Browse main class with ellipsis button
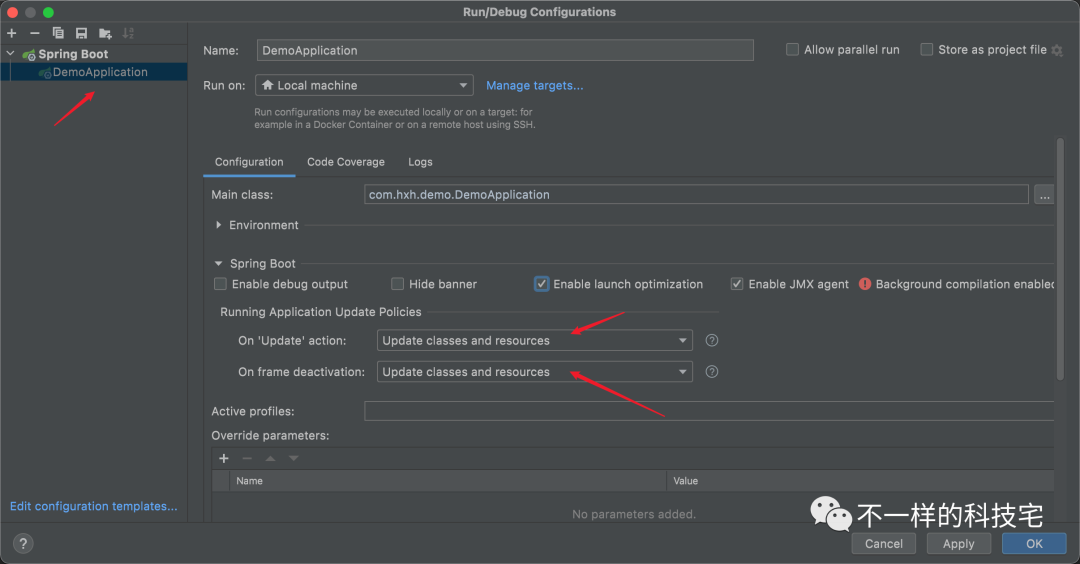The image size is (1080, 564). tap(1044, 195)
